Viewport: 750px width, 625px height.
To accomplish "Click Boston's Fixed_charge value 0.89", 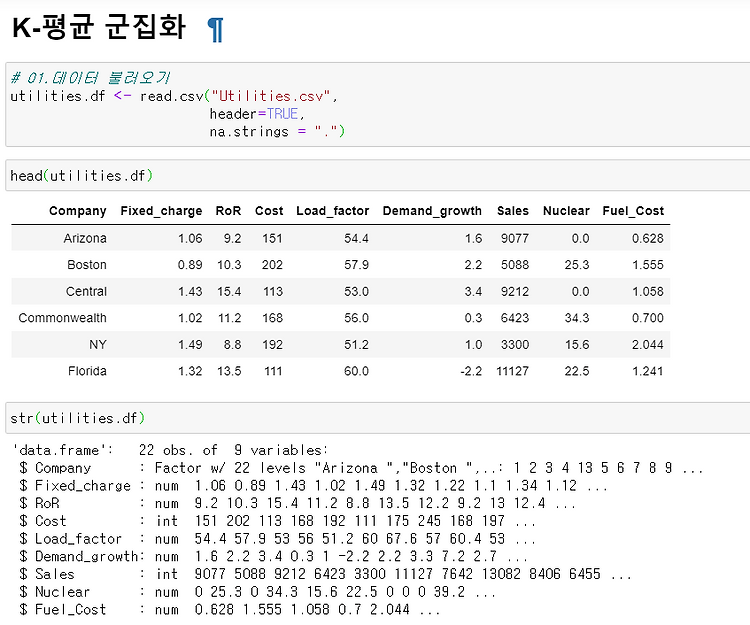I will click(190, 264).
